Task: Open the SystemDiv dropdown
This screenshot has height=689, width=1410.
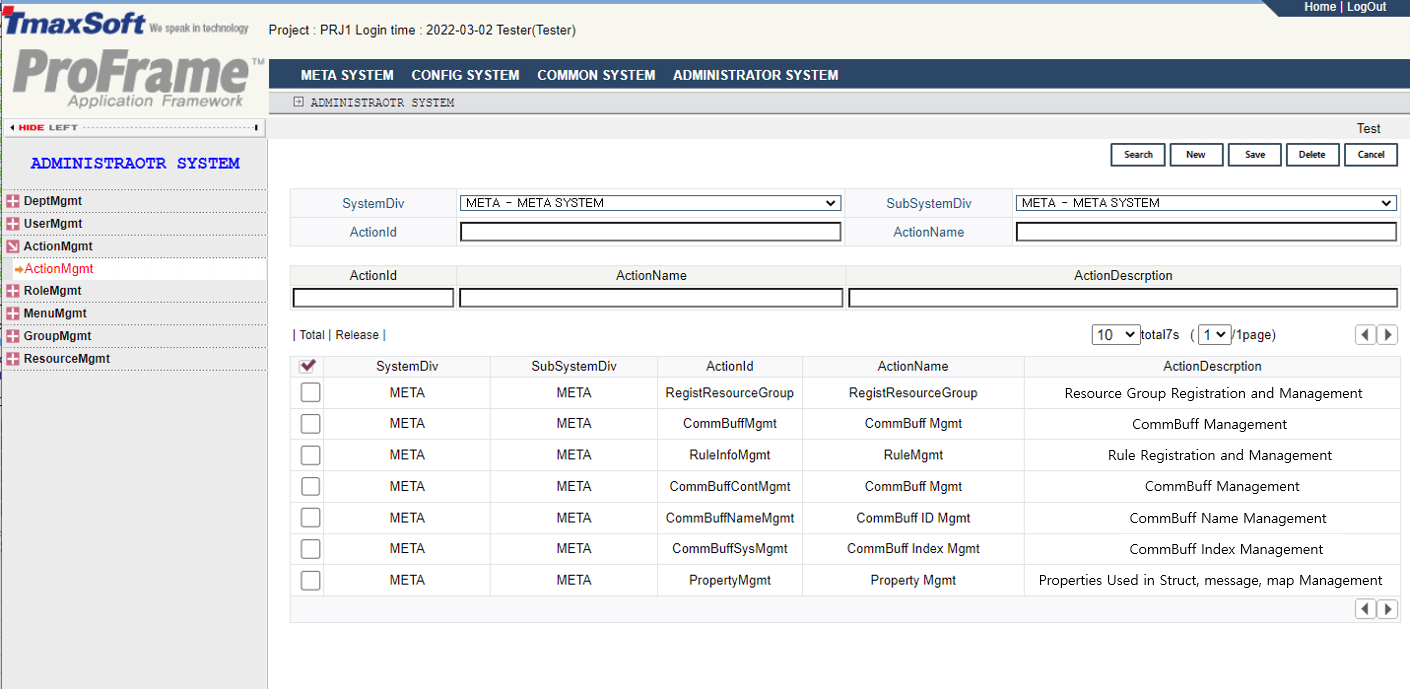Action: [x=650, y=203]
